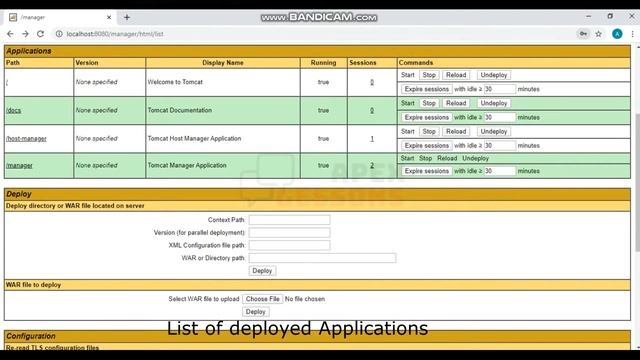Click 'Tomcat Manager Application' display name text
The height and width of the screenshot is (360, 640).
[187, 165]
